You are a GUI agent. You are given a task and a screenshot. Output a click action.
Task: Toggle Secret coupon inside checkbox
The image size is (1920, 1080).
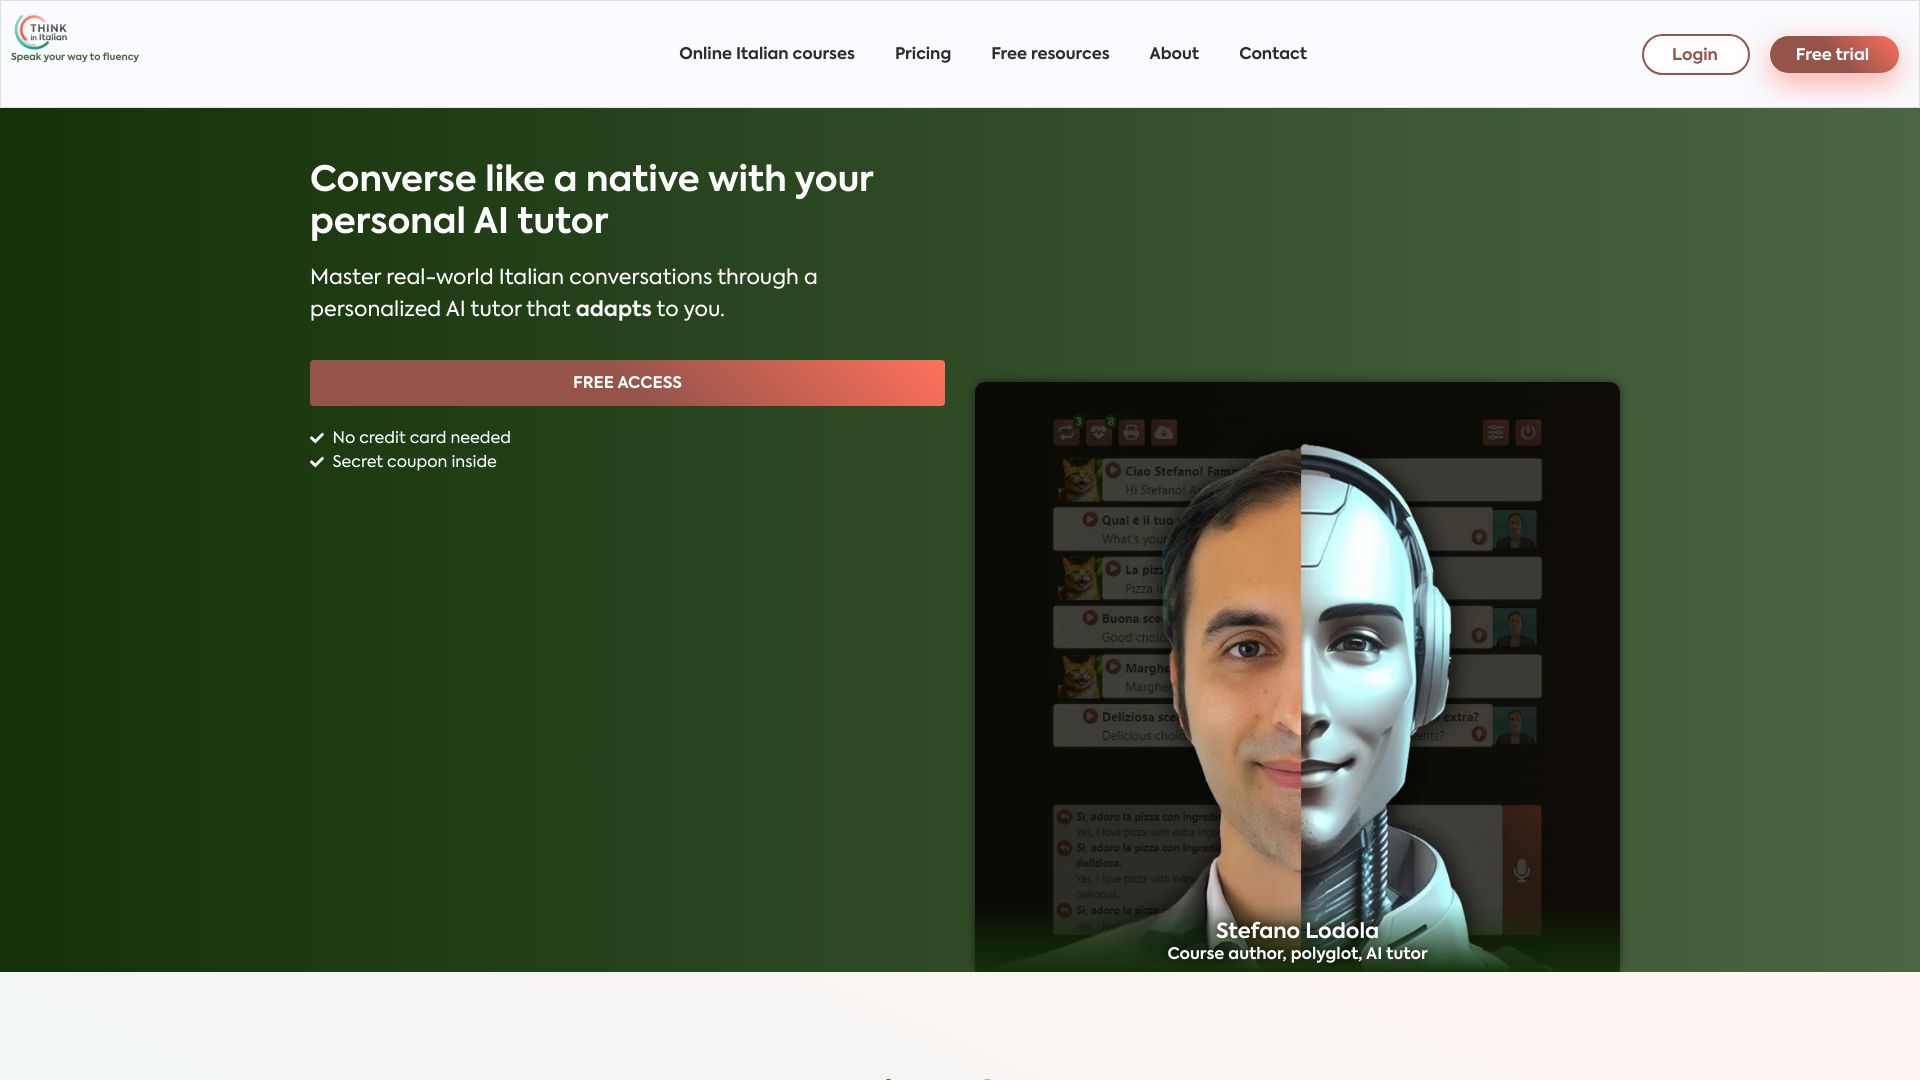point(316,463)
